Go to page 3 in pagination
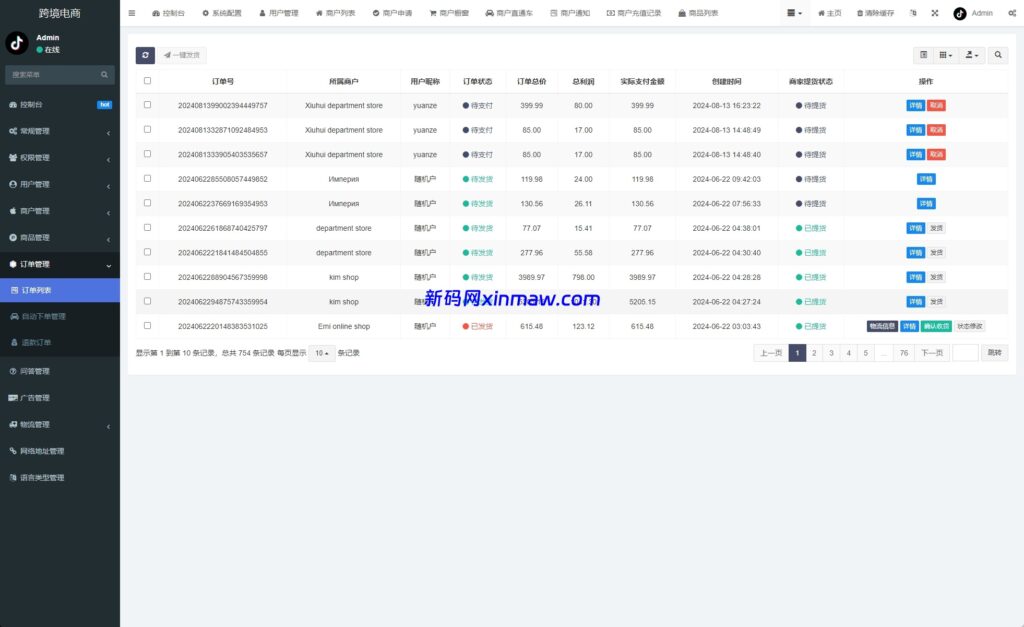 coord(831,353)
